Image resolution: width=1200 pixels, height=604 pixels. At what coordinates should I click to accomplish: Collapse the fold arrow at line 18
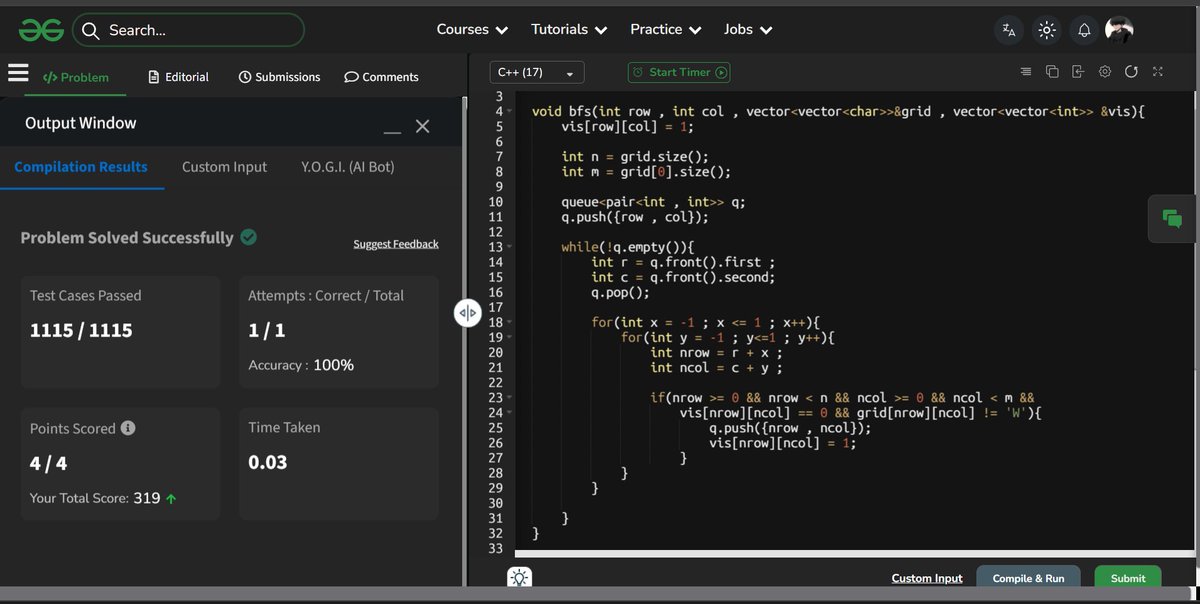pyautogui.click(x=510, y=322)
